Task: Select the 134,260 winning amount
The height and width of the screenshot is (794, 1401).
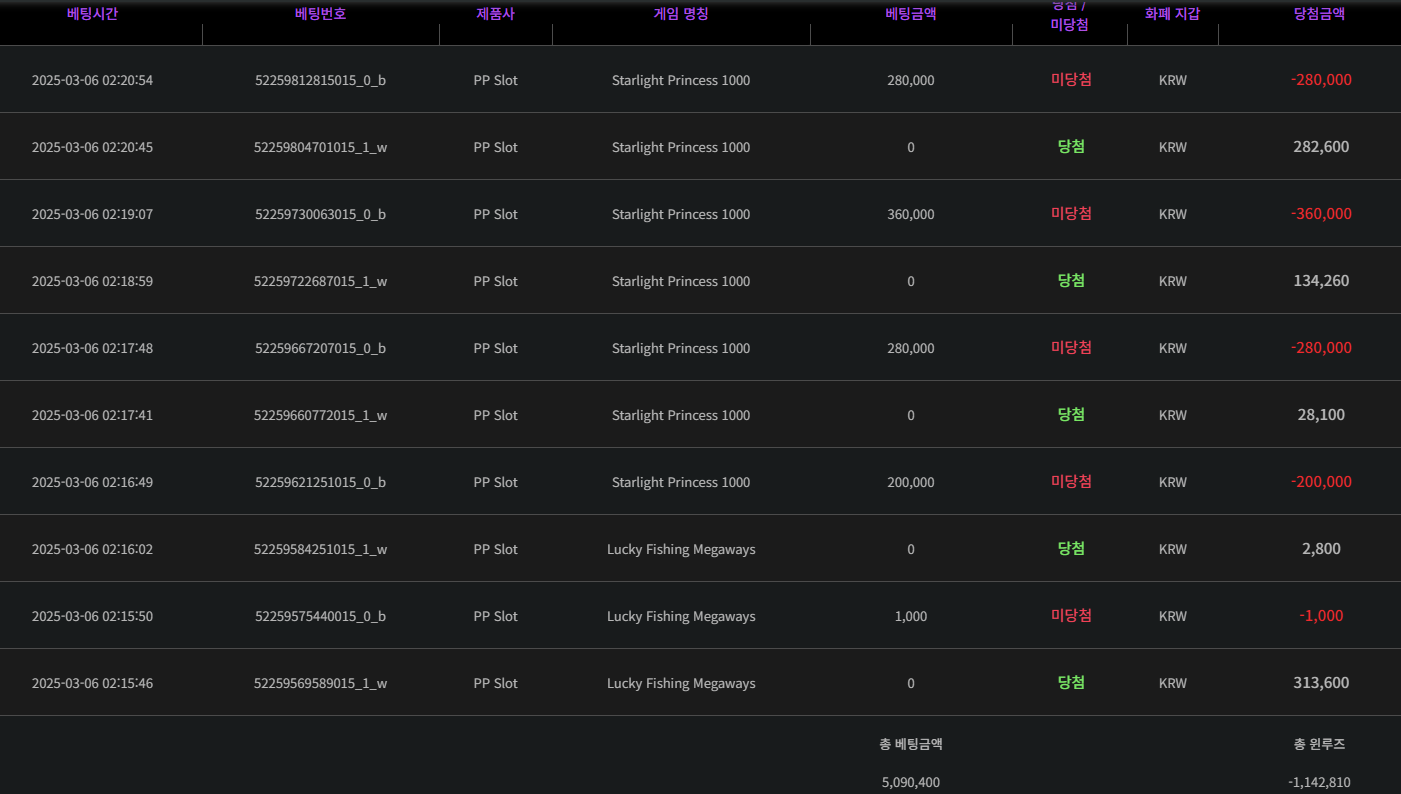Action: coord(1320,281)
